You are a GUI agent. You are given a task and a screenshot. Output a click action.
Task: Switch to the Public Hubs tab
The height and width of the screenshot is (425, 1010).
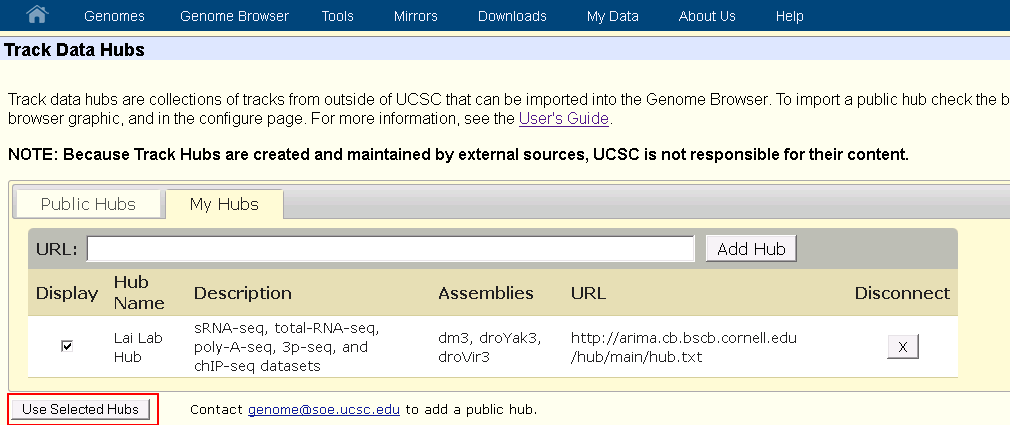point(88,204)
